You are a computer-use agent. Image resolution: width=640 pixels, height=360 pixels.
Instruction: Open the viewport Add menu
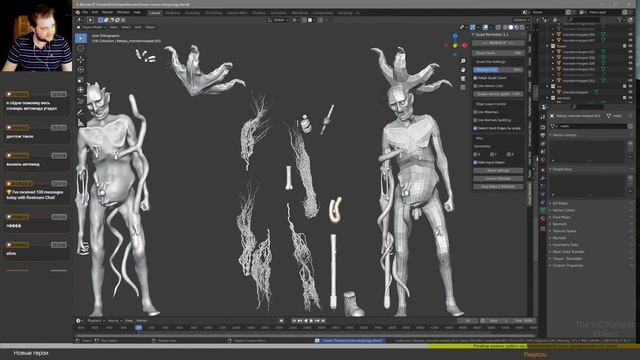coord(138,27)
